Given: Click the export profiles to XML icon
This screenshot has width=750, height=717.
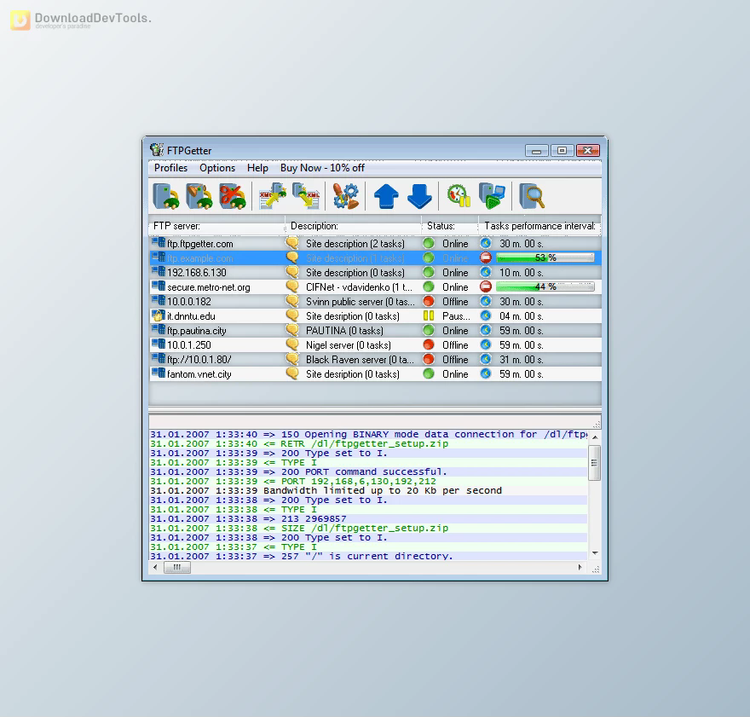Looking at the screenshot, I should [x=306, y=196].
